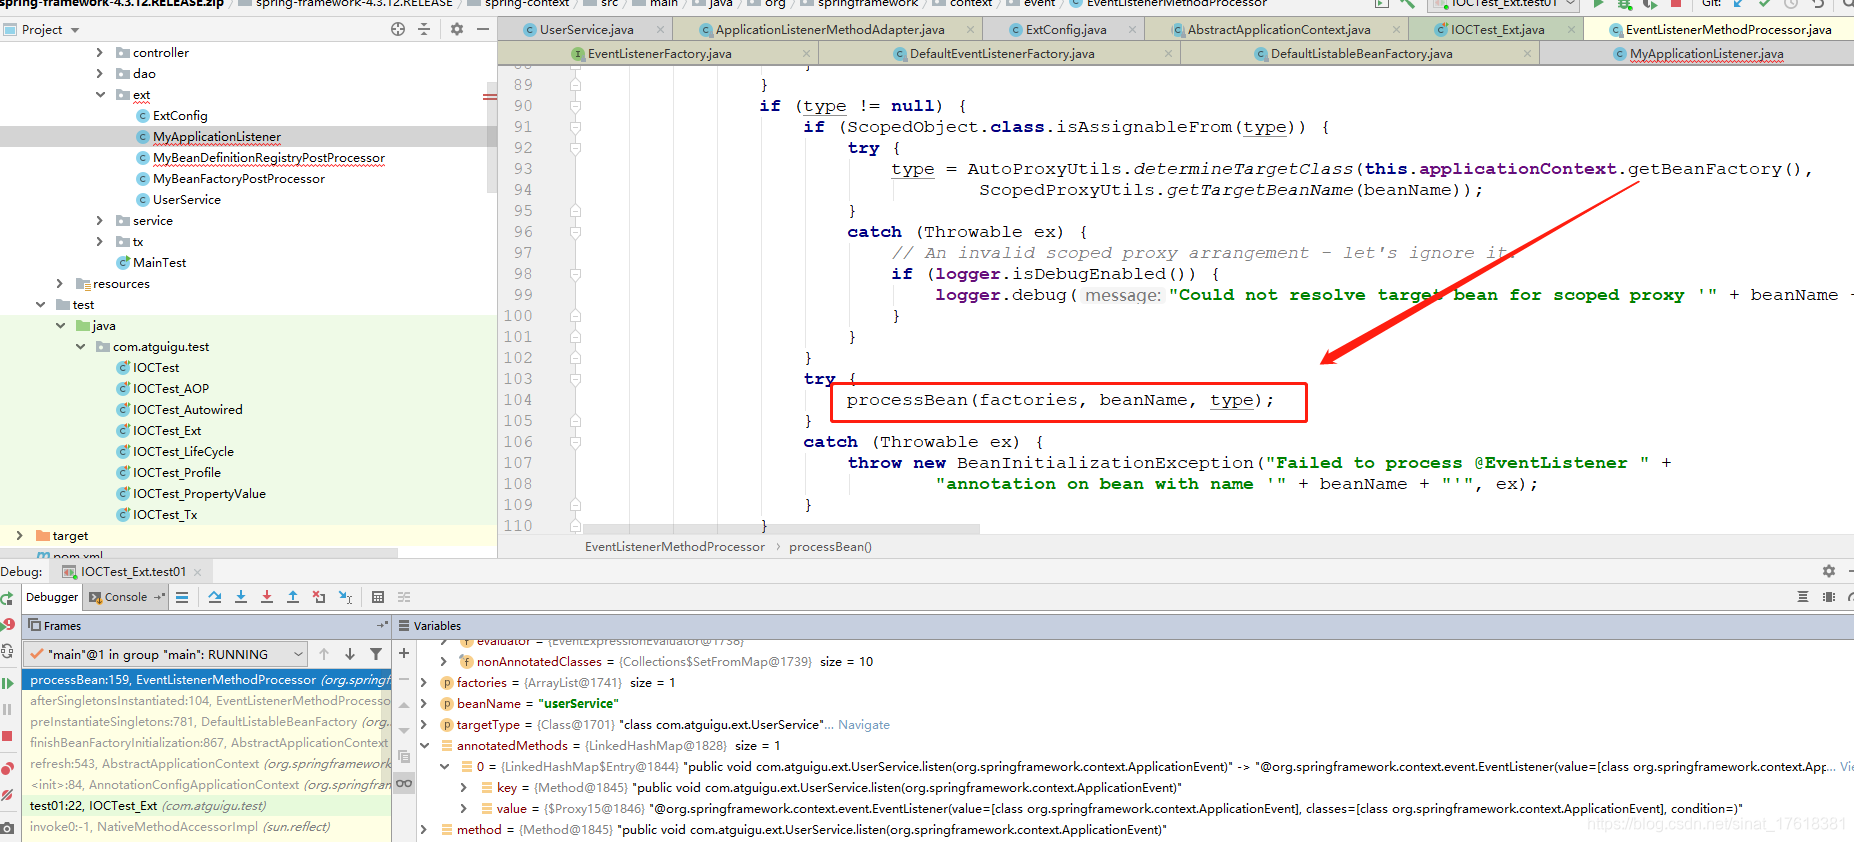This screenshot has height=842, width=1854.
Task: Select UserService class in ext folder
Action: coord(186,199)
